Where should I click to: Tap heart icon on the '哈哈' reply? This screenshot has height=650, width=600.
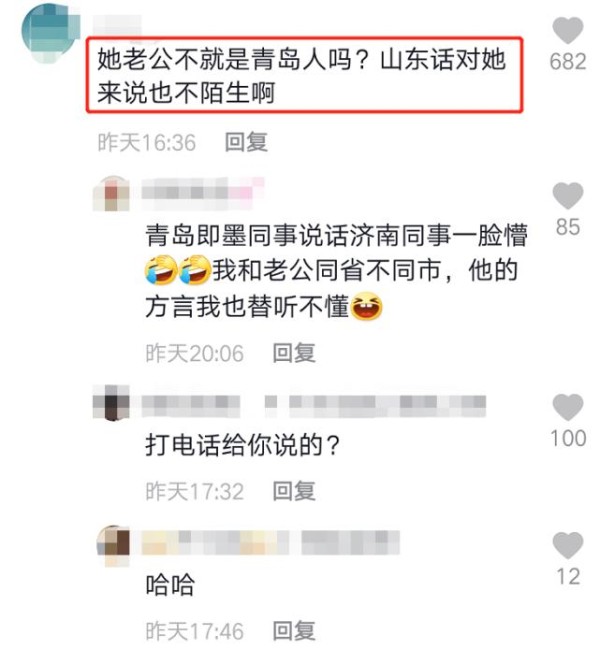568,545
